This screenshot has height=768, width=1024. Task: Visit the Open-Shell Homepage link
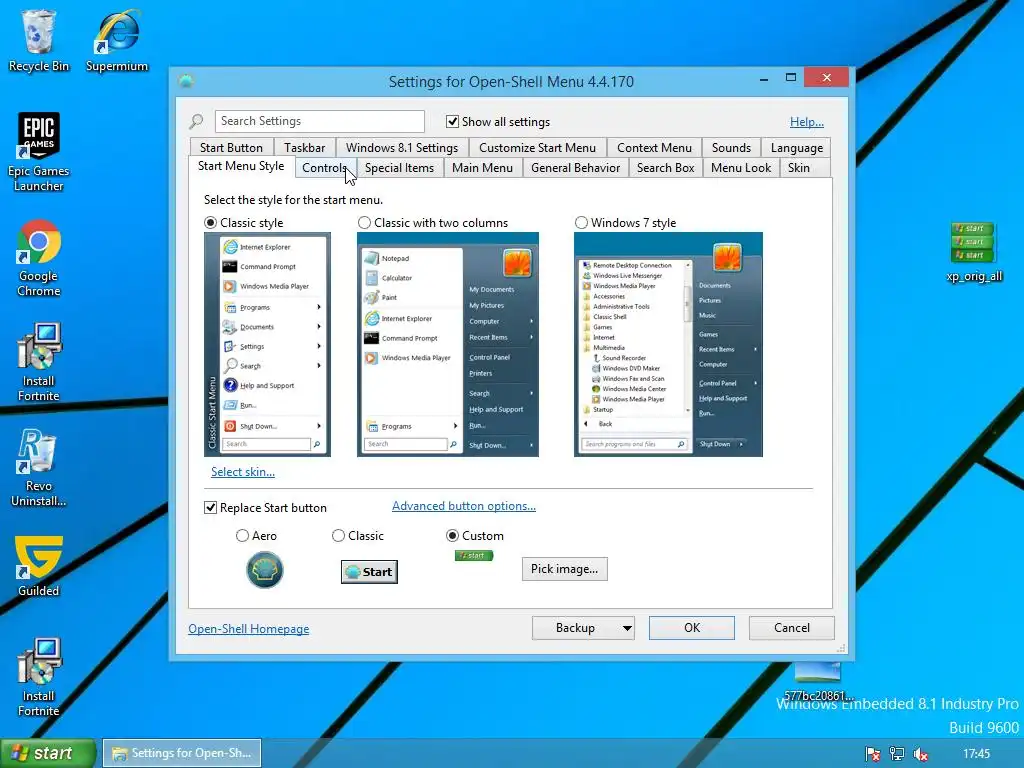point(249,629)
